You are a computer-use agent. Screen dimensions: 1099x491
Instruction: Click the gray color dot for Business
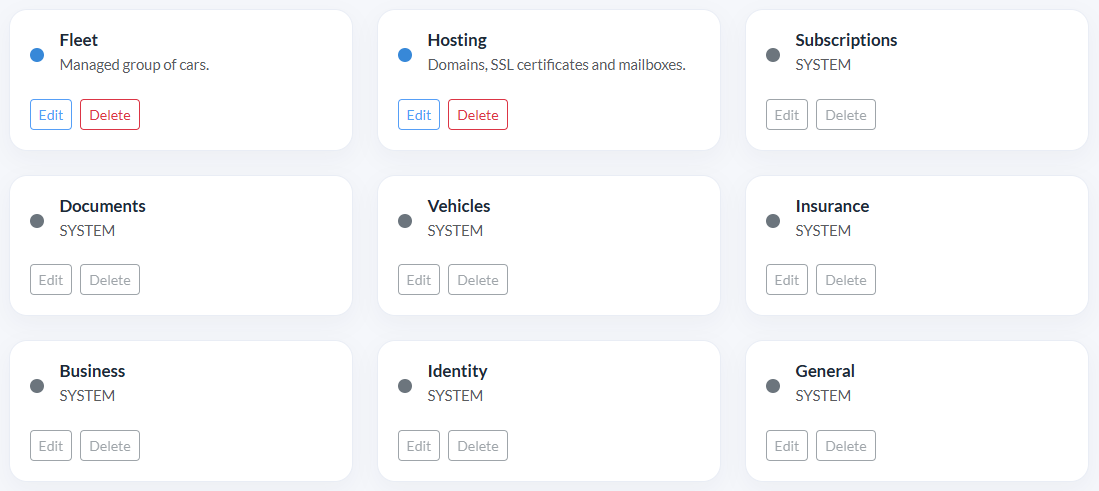[x=37, y=386]
